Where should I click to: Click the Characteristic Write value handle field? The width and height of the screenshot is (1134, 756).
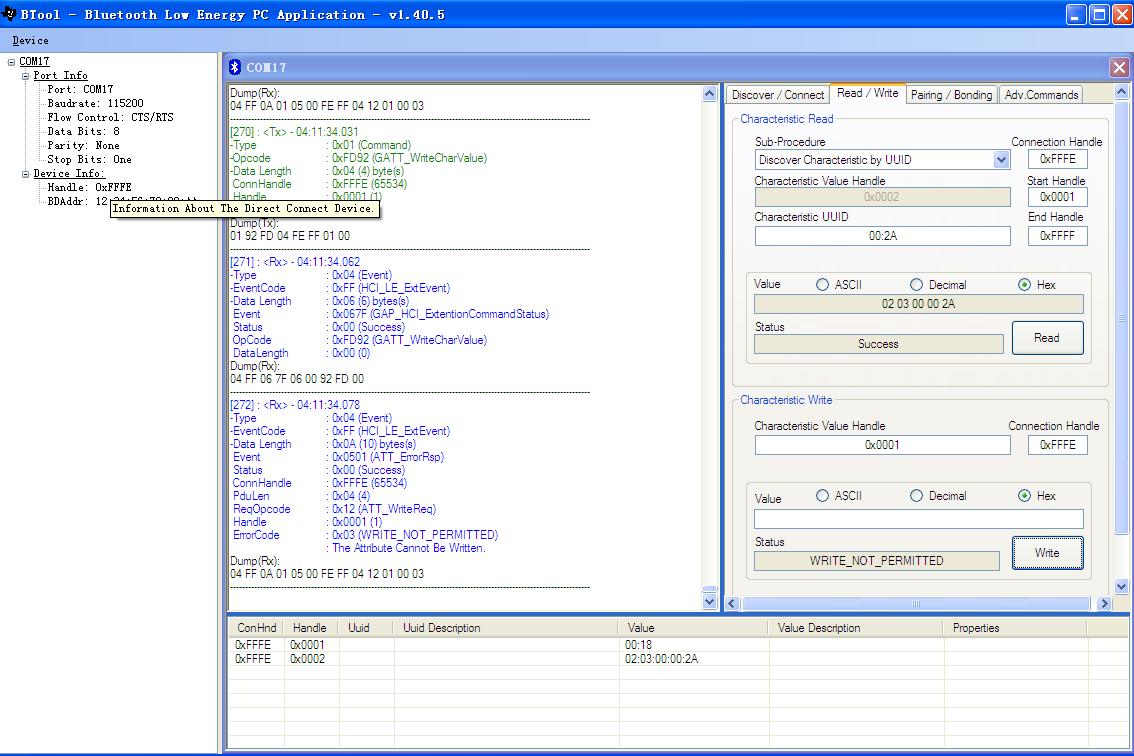coord(882,445)
